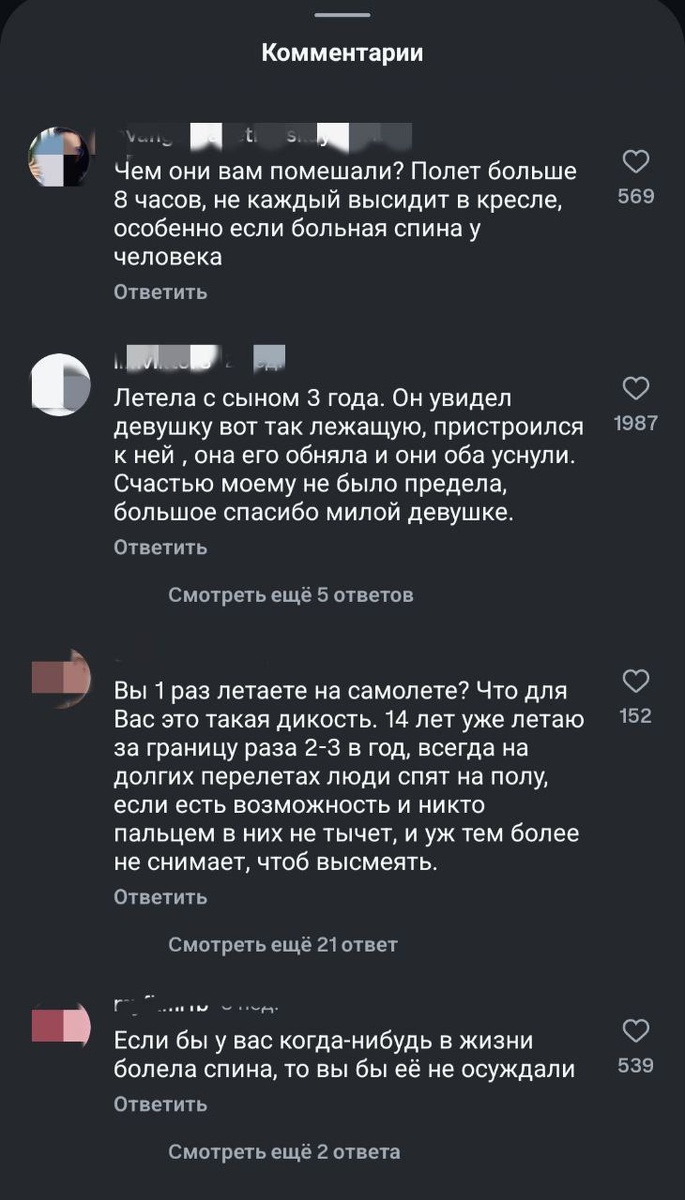The height and width of the screenshot is (1200, 685).
Task: Tap the heart under the 152-likes comment
Action: click(636, 683)
